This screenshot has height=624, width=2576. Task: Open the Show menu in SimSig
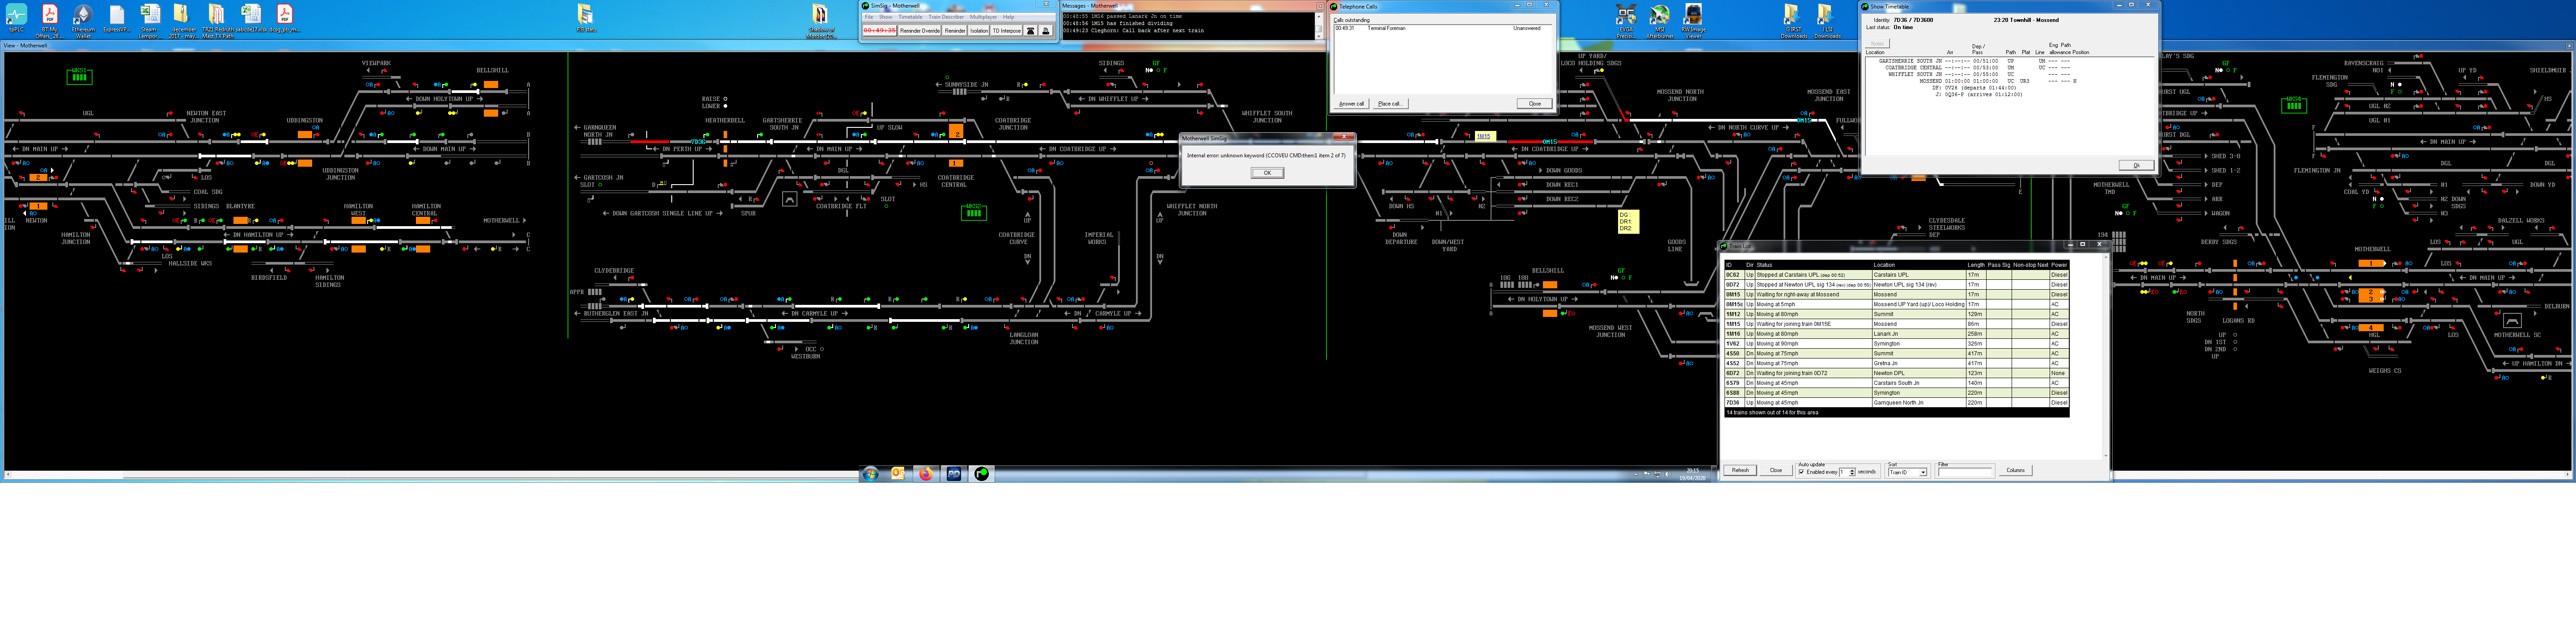[x=885, y=17]
